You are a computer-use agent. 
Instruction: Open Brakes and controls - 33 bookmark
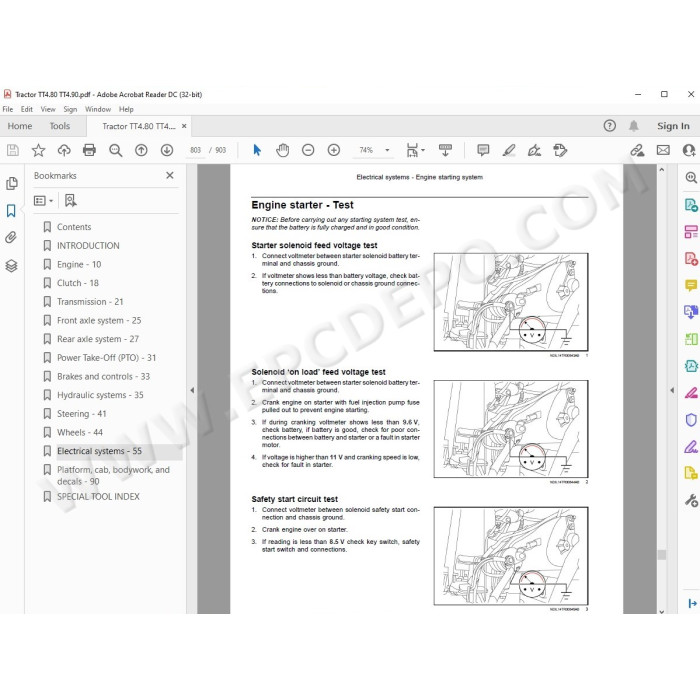[x=103, y=376]
